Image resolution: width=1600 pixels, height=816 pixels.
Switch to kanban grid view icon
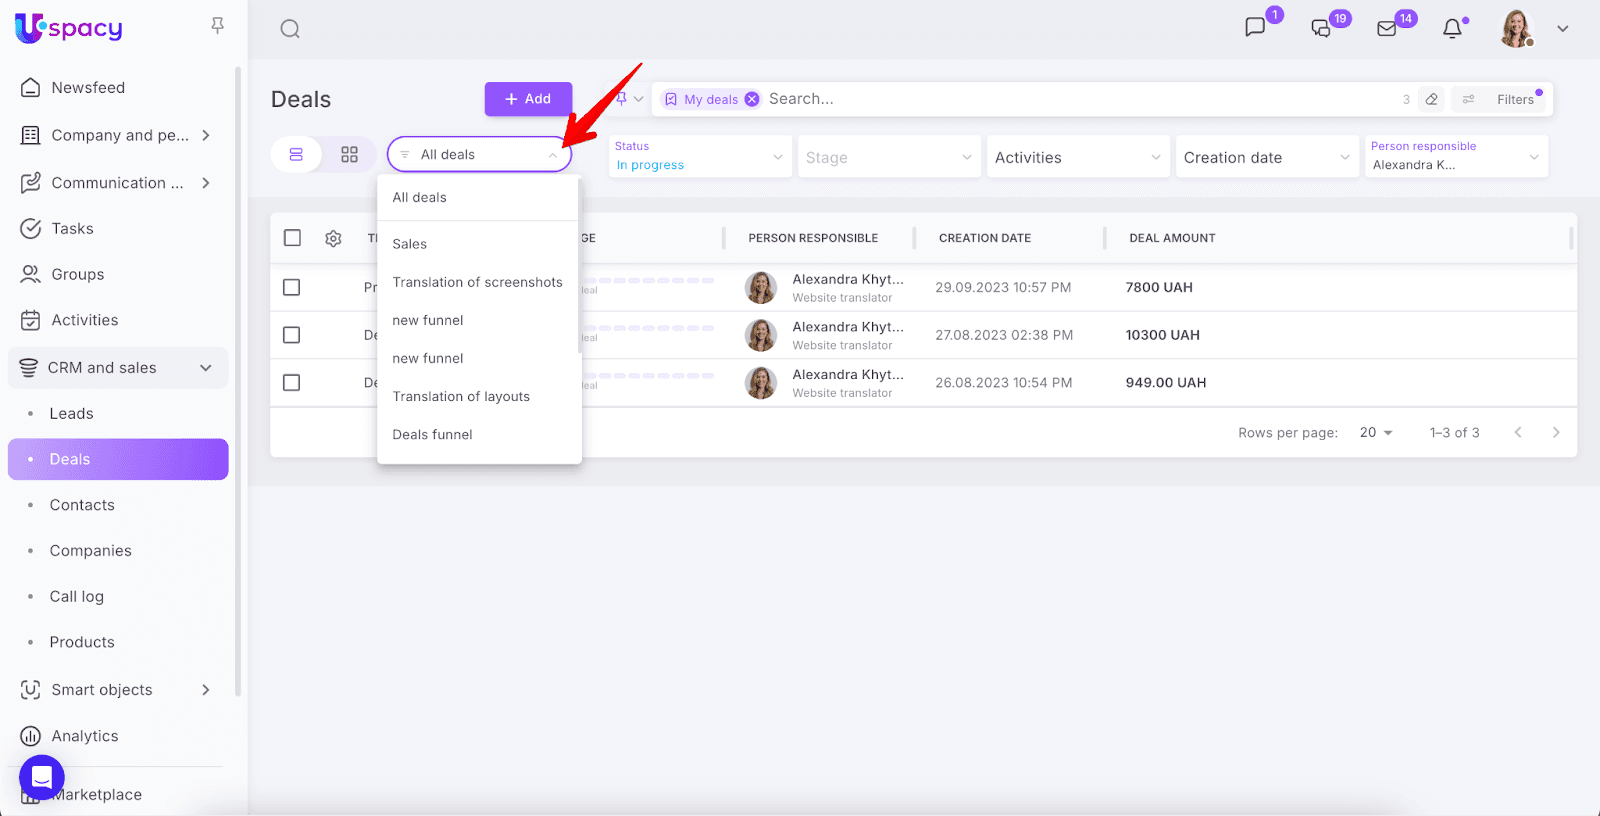tap(349, 155)
